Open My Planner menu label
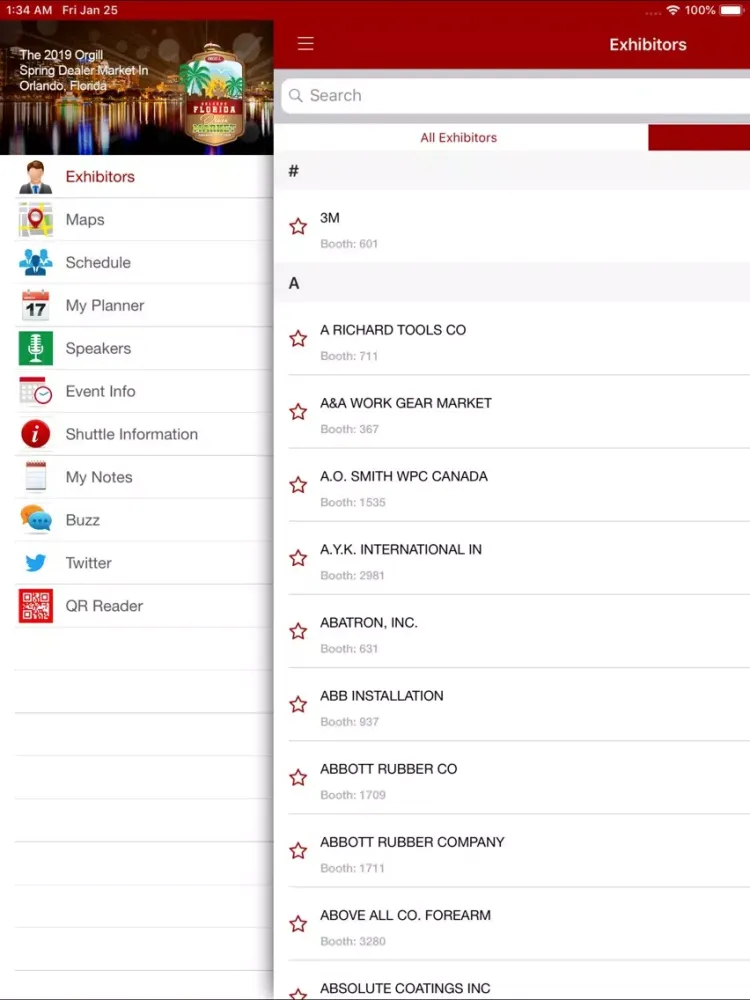 click(x=105, y=305)
